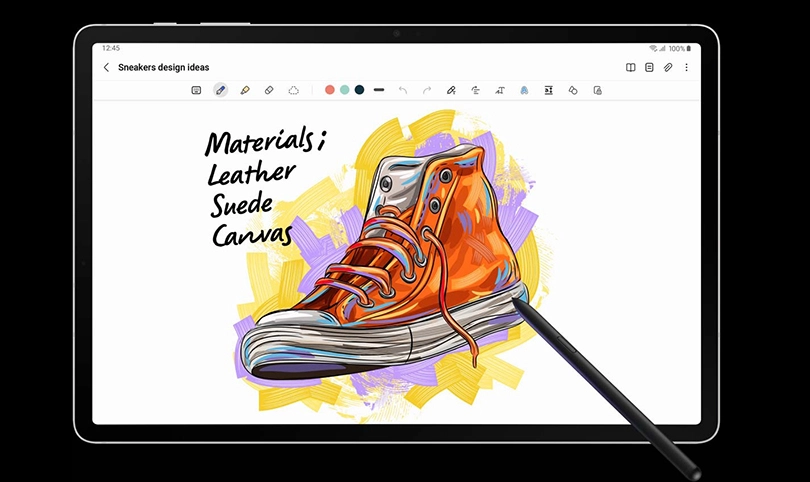Open the three-dot more options menu
Viewport: 810px width, 482px height.
[x=686, y=67]
